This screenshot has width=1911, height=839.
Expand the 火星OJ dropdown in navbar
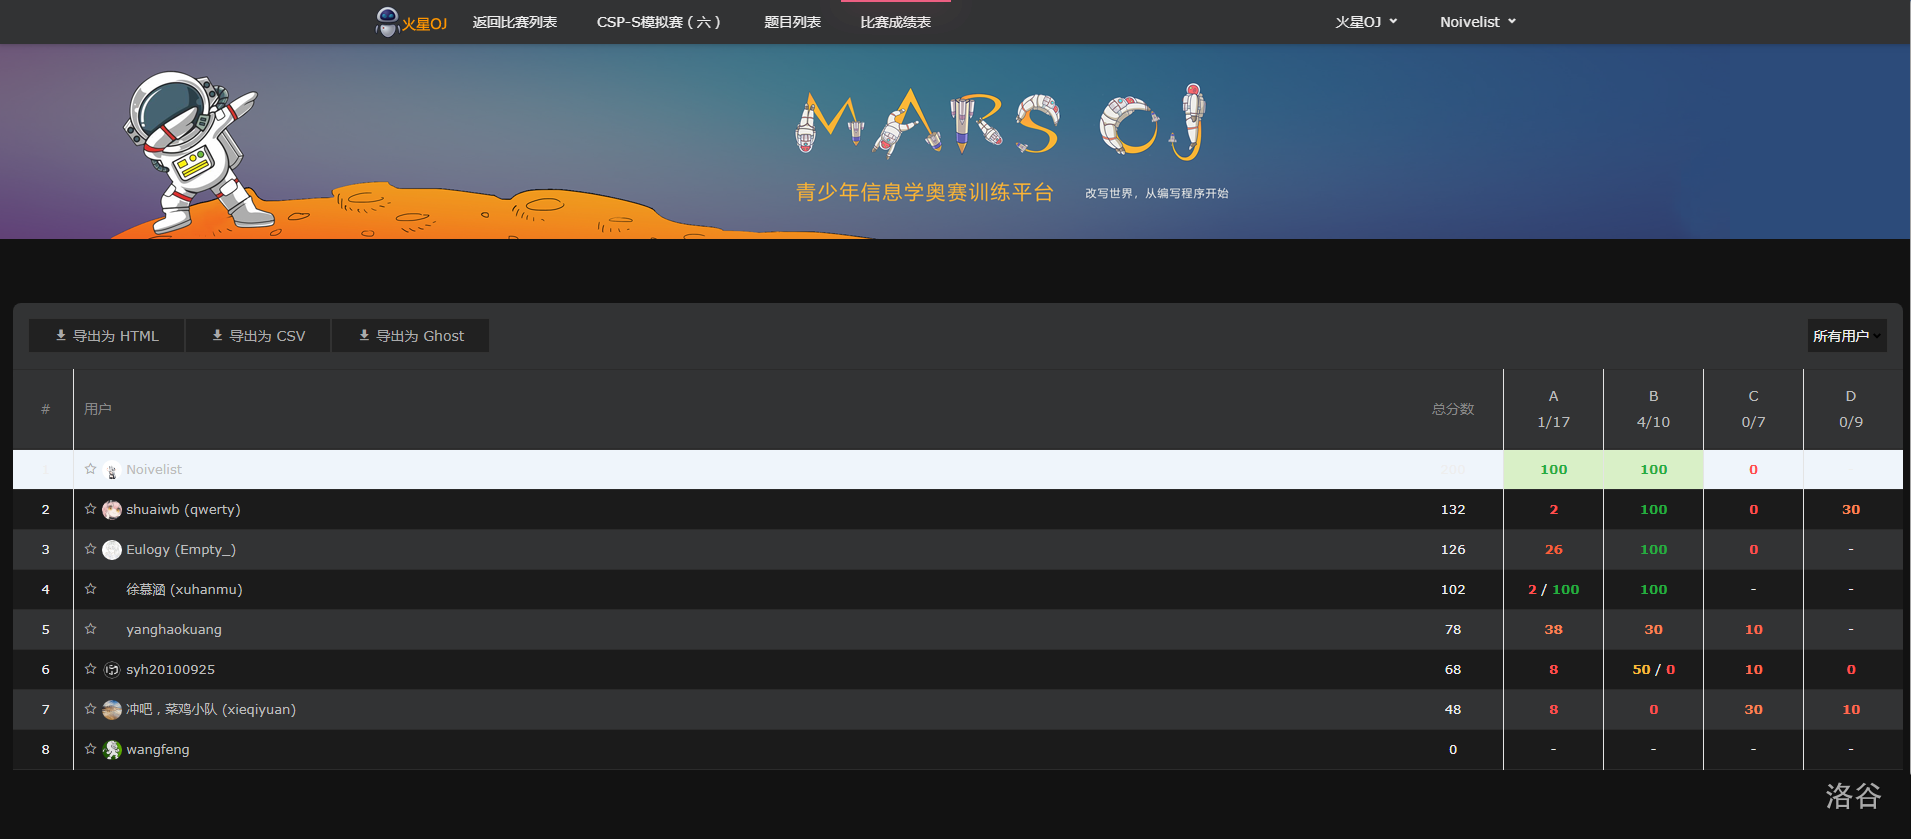pyautogui.click(x=1366, y=22)
